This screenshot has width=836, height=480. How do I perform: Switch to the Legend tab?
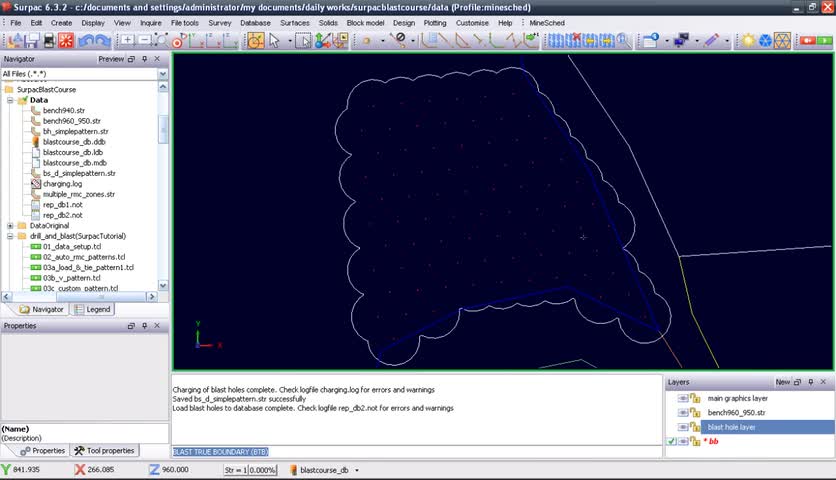[93, 309]
